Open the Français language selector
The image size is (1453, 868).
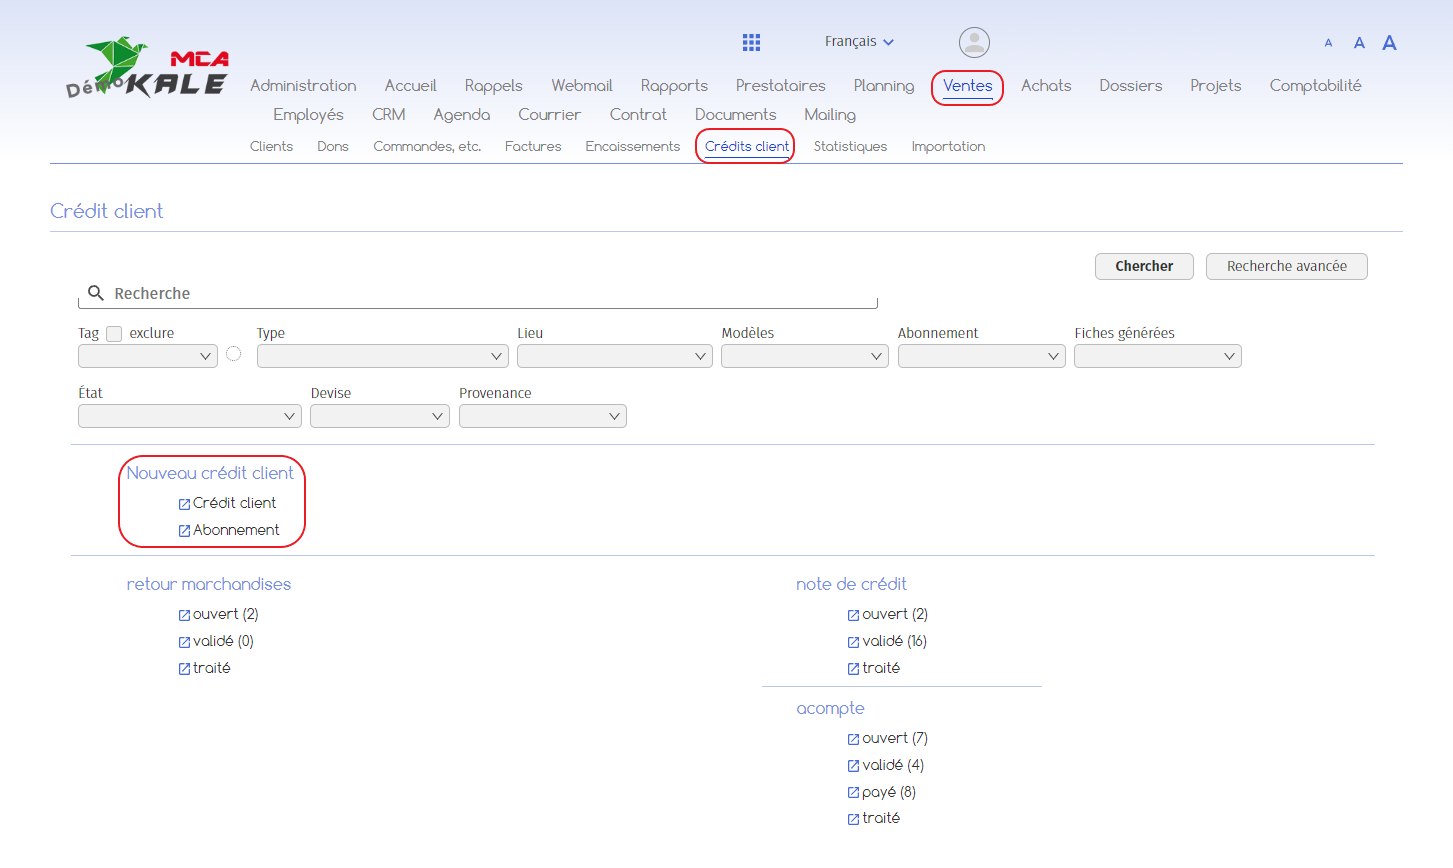point(858,42)
